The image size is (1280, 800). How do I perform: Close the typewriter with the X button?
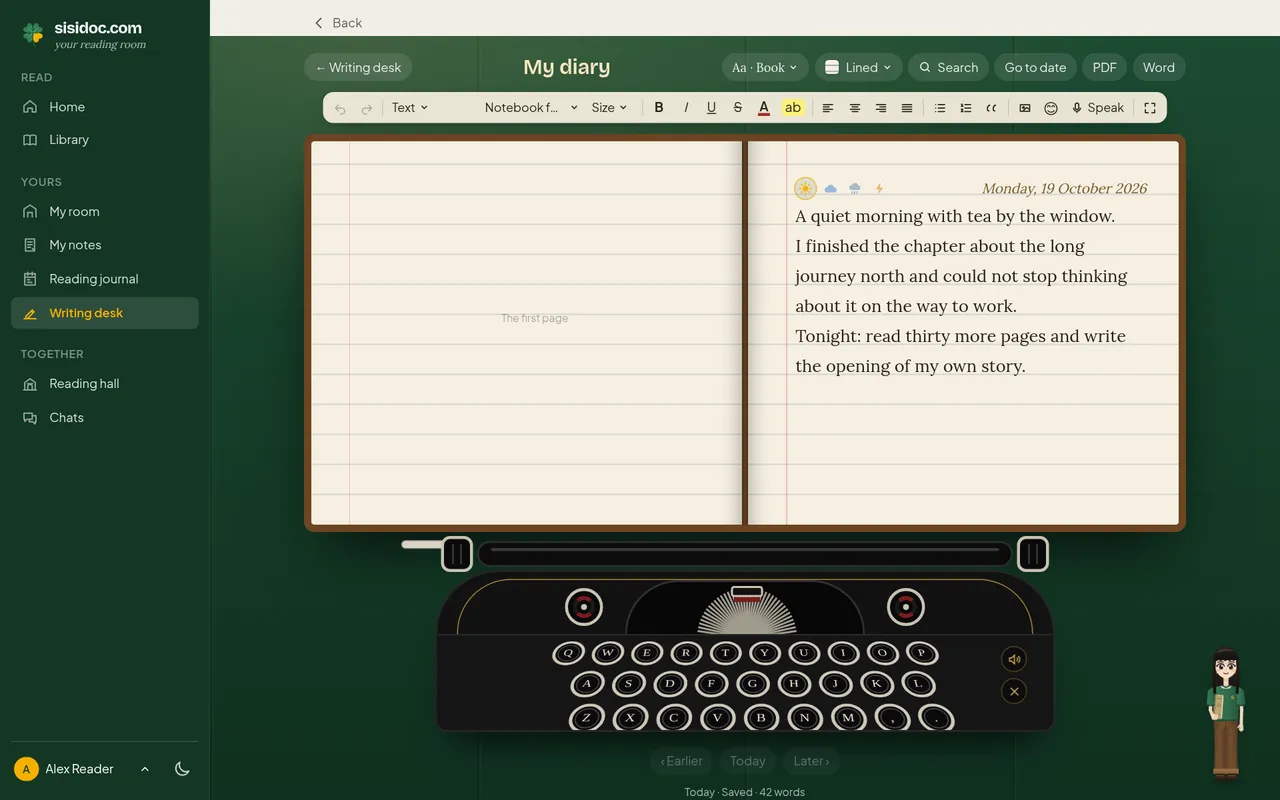[x=1014, y=691]
